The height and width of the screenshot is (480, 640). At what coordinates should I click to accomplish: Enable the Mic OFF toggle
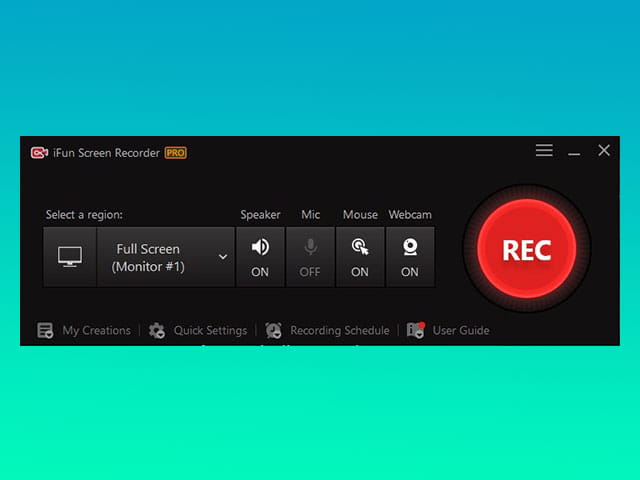310,257
